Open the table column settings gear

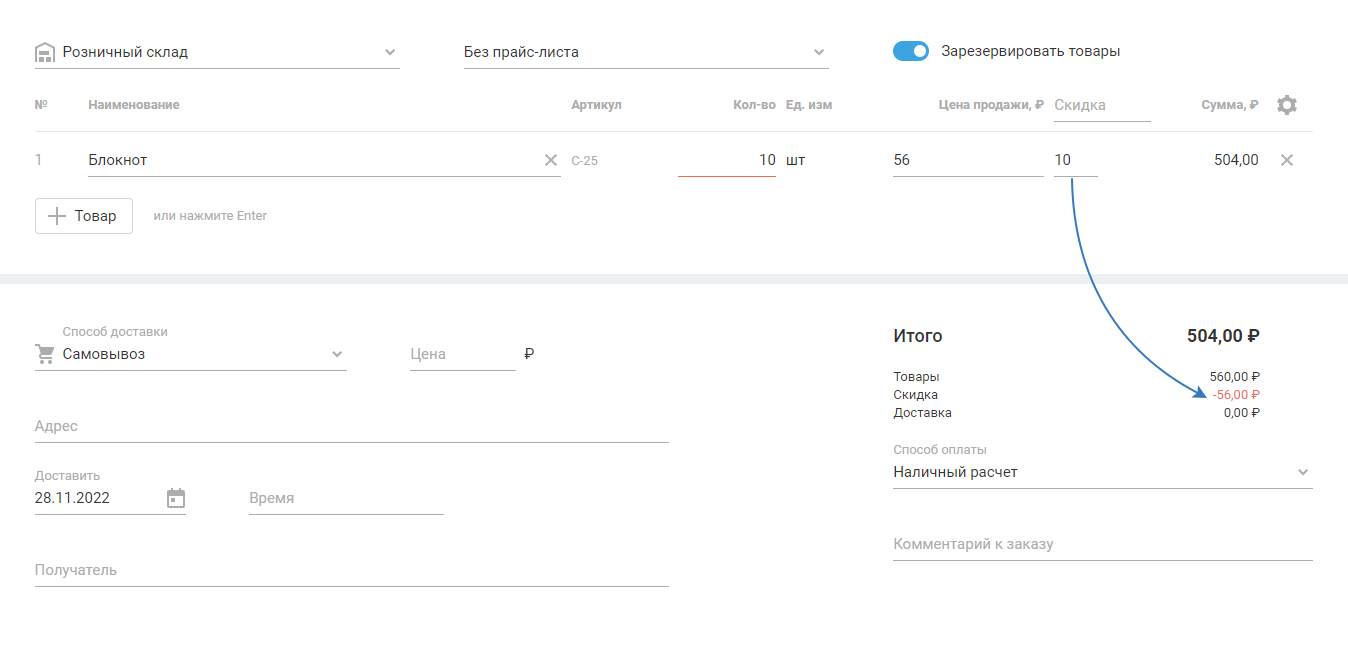1287,105
